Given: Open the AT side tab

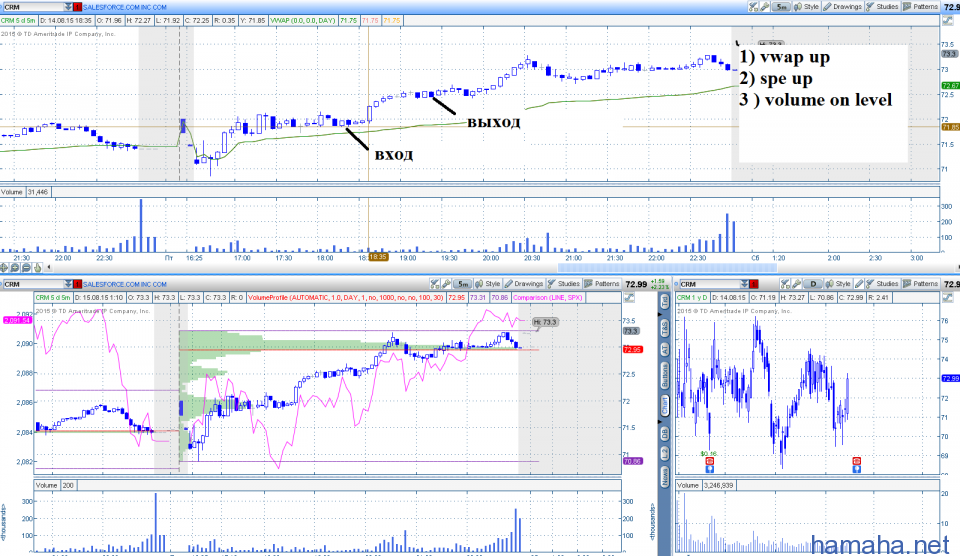Looking at the screenshot, I should click(665, 350).
